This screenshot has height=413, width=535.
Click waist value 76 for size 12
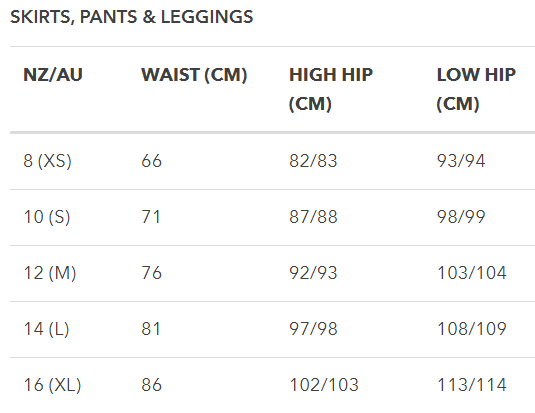coord(151,273)
